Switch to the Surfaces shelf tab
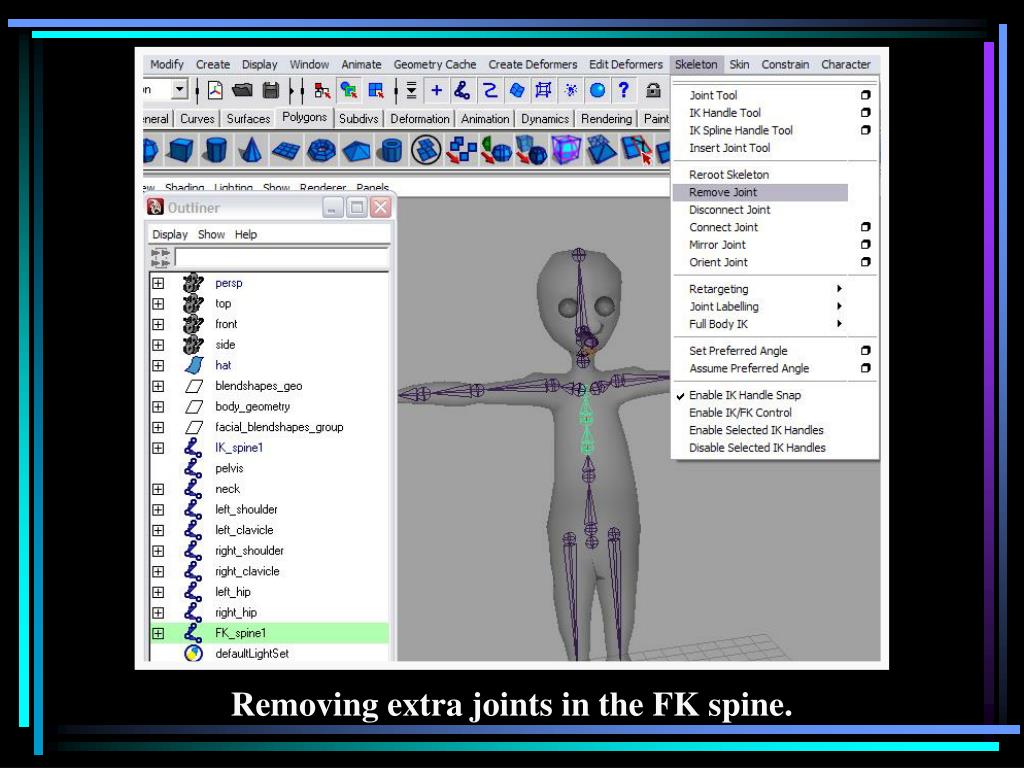1024x768 pixels. point(248,119)
